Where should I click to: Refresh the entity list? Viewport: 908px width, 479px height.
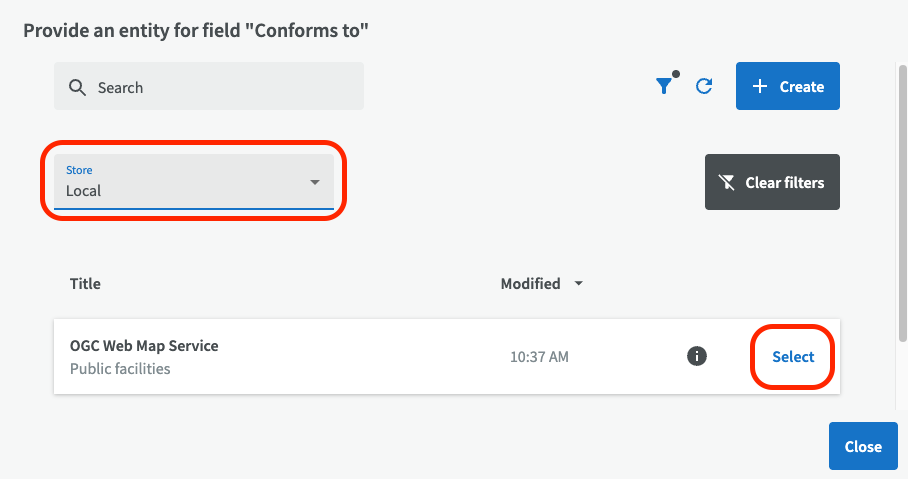(704, 87)
